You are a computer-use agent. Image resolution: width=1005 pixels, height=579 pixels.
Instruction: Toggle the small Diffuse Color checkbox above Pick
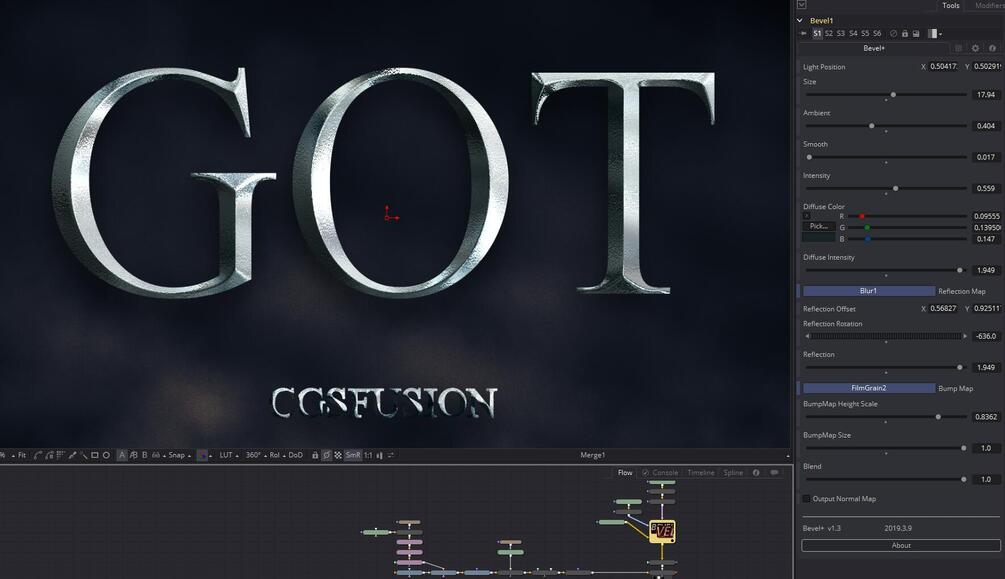pos(806,216)
